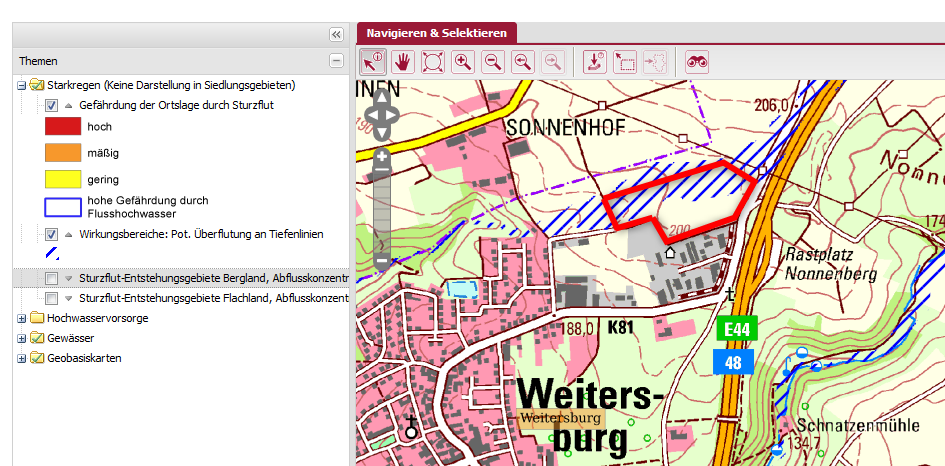The height and width of the screenshot is (466, 945).
Task: Click the map zoom level slider bar
Action: coord(381,210)
